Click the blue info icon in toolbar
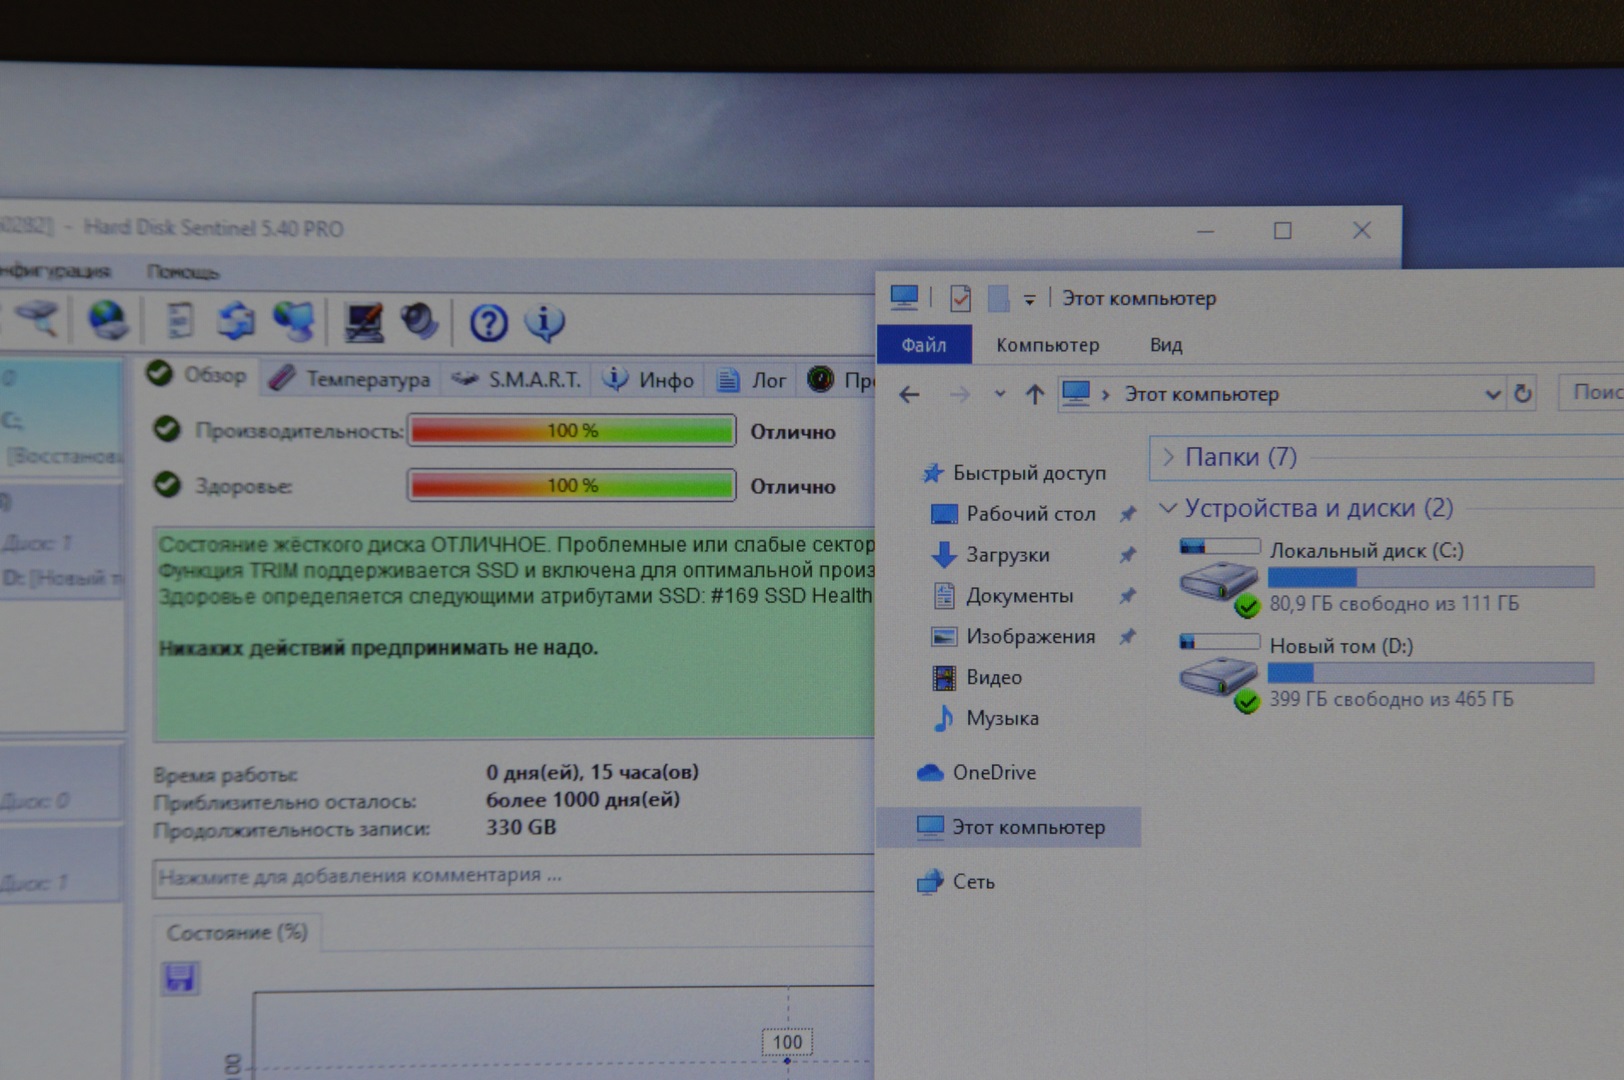 click(x=545, y=322)
